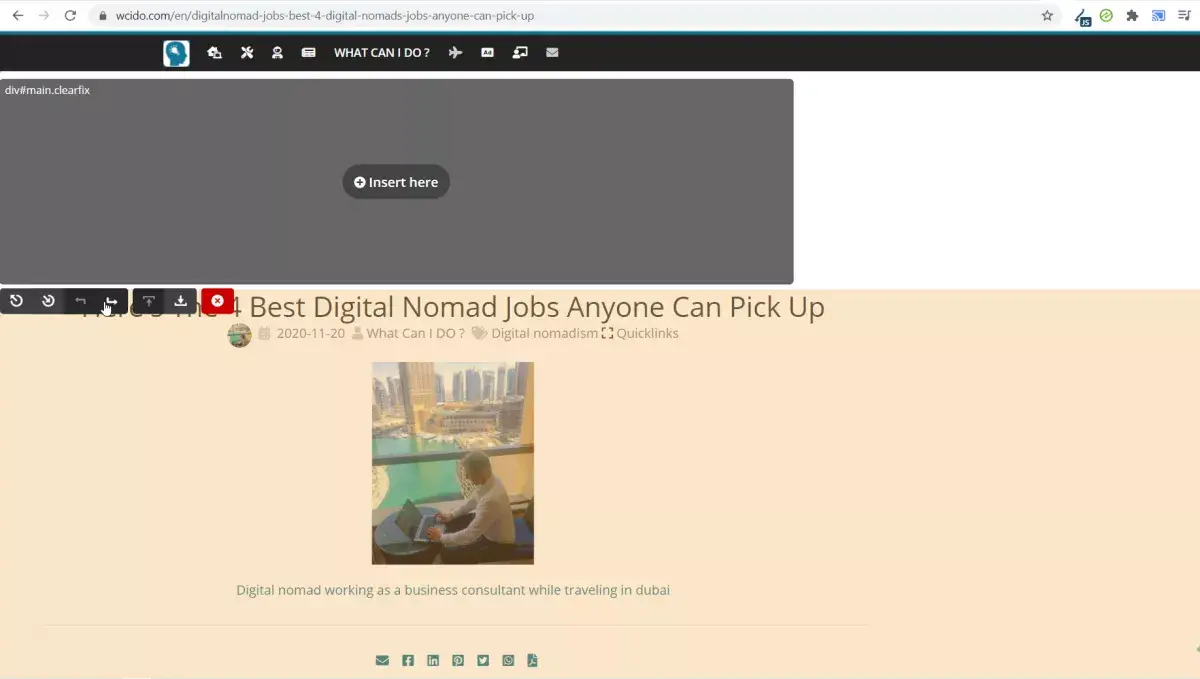Bookmark this page with the star icon

click(1047, 16)
